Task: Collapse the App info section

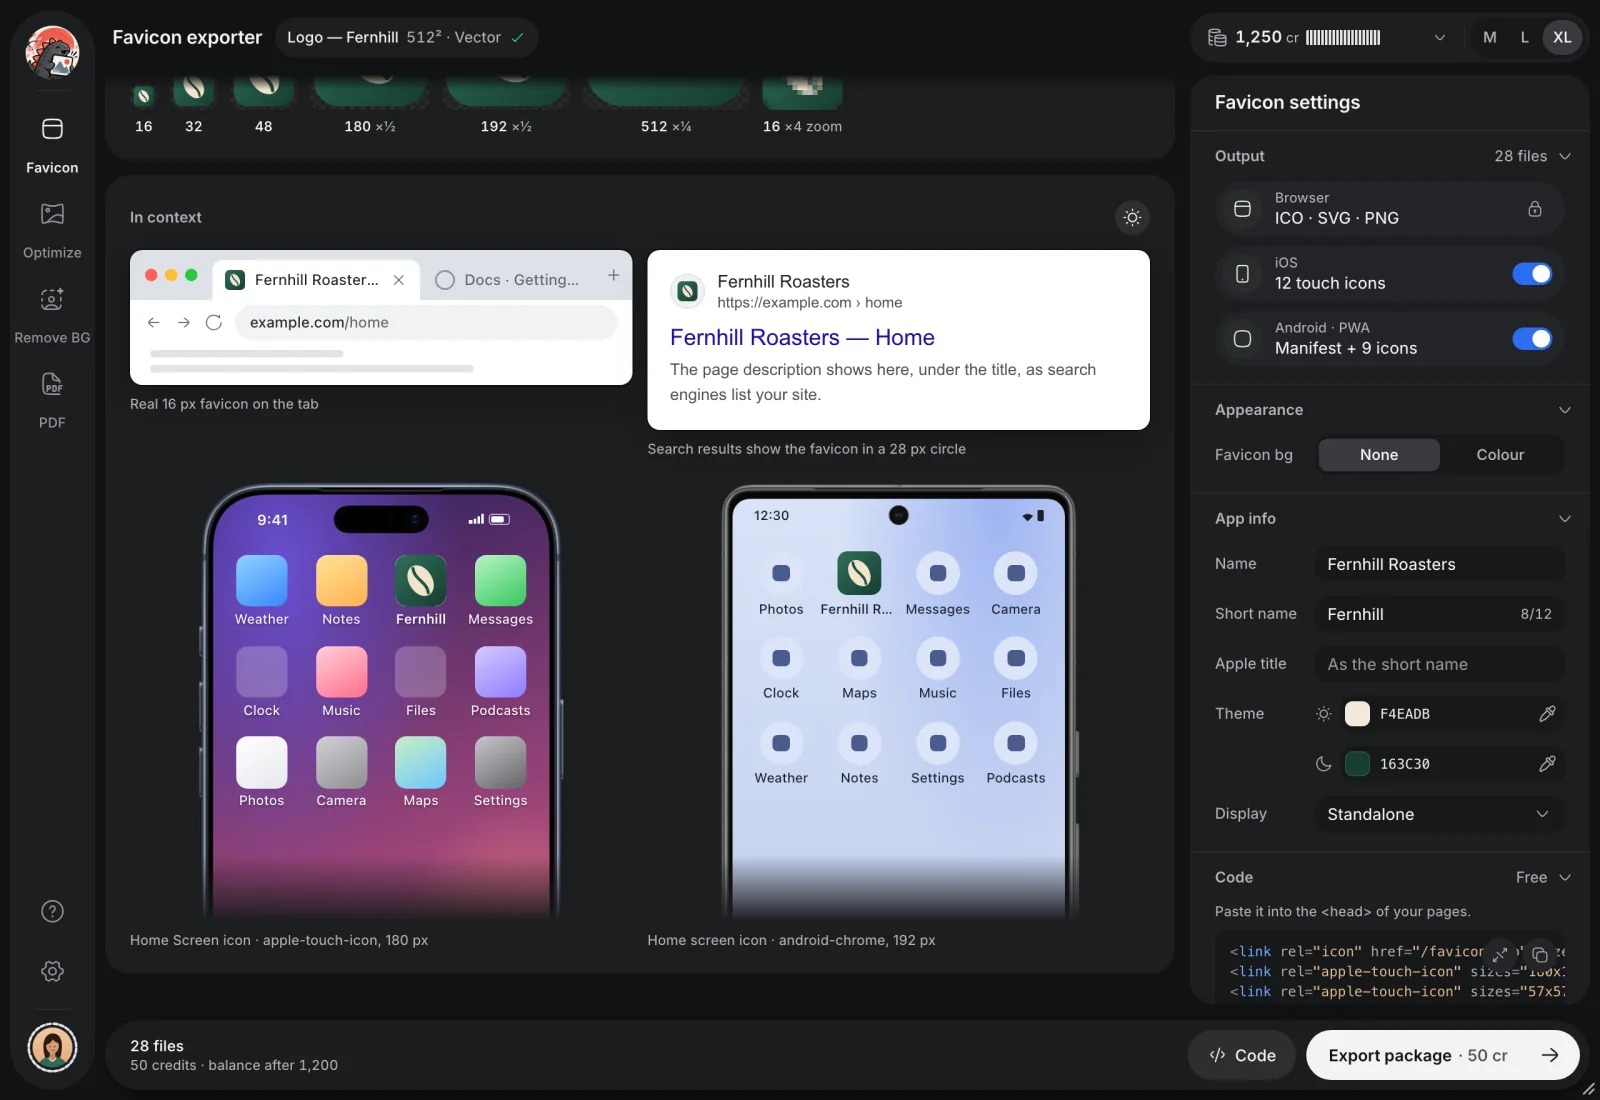Action: (x=1564, y=518)
